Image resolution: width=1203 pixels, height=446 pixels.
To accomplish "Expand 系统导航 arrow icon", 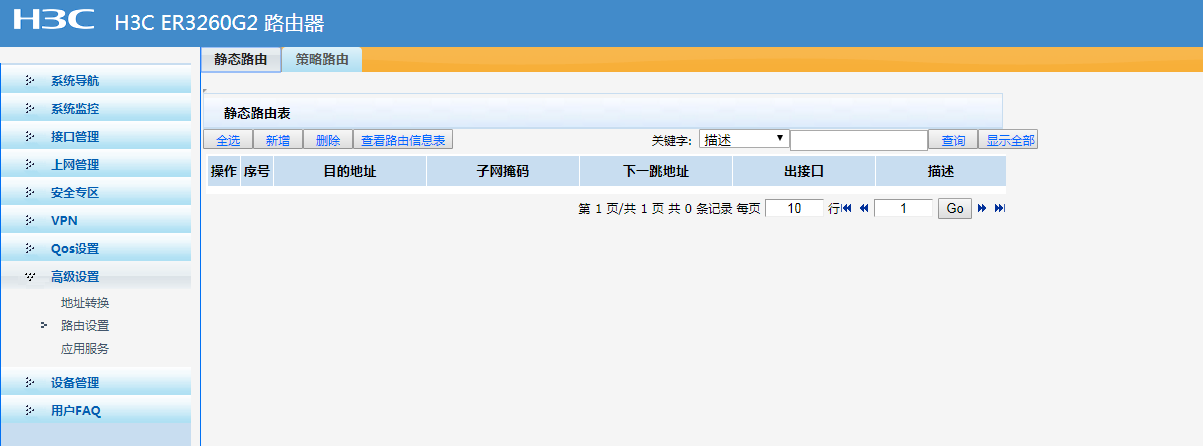I will click(30, 80).
